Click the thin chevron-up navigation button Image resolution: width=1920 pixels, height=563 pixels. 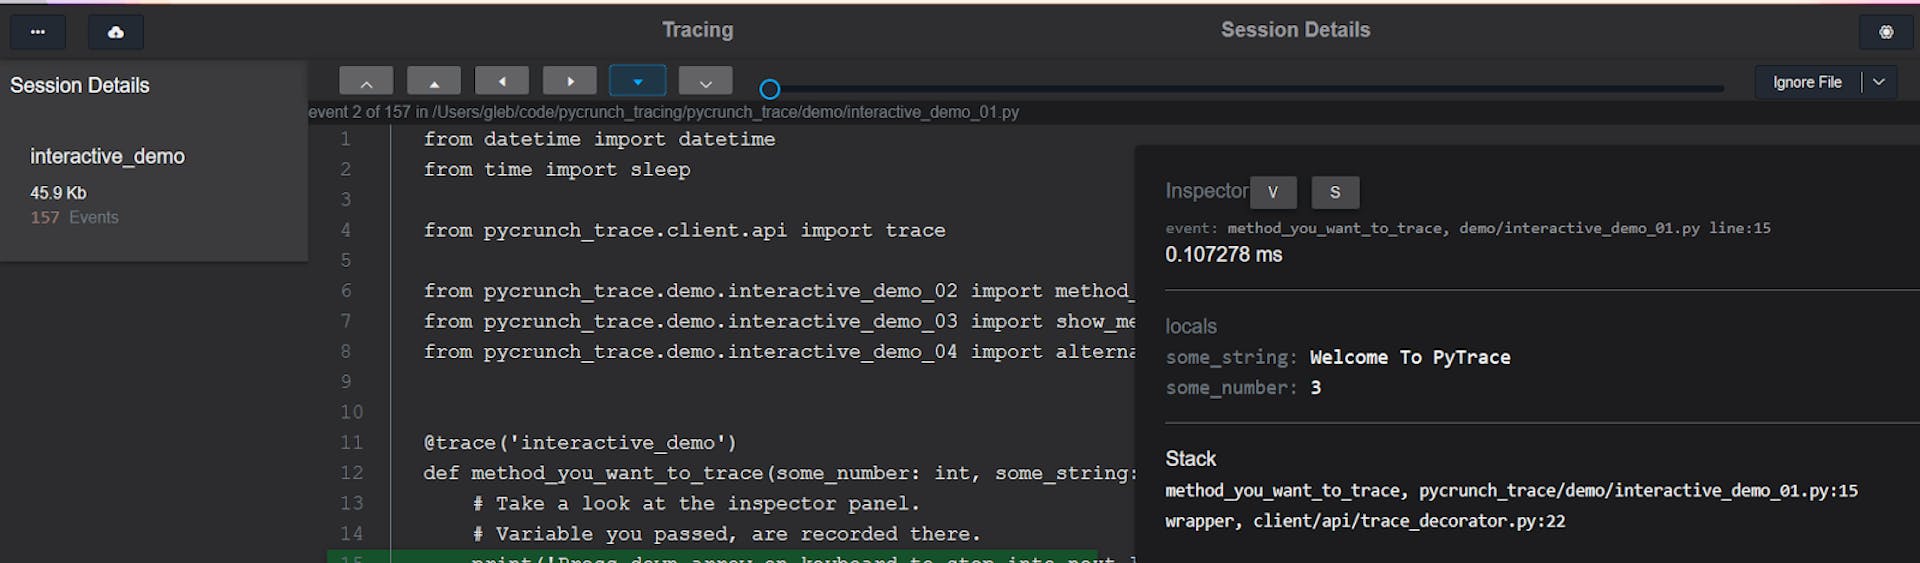pos(366,82)
